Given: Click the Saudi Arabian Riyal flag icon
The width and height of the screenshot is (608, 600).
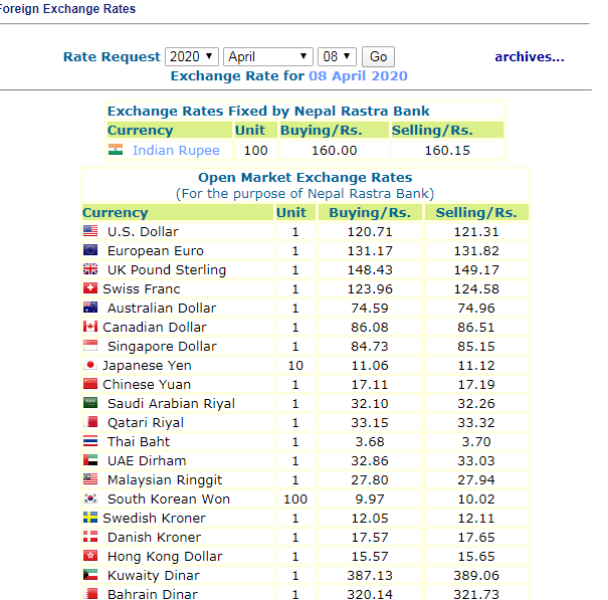Looking at the screenshot, I should [x=90, y=403].
